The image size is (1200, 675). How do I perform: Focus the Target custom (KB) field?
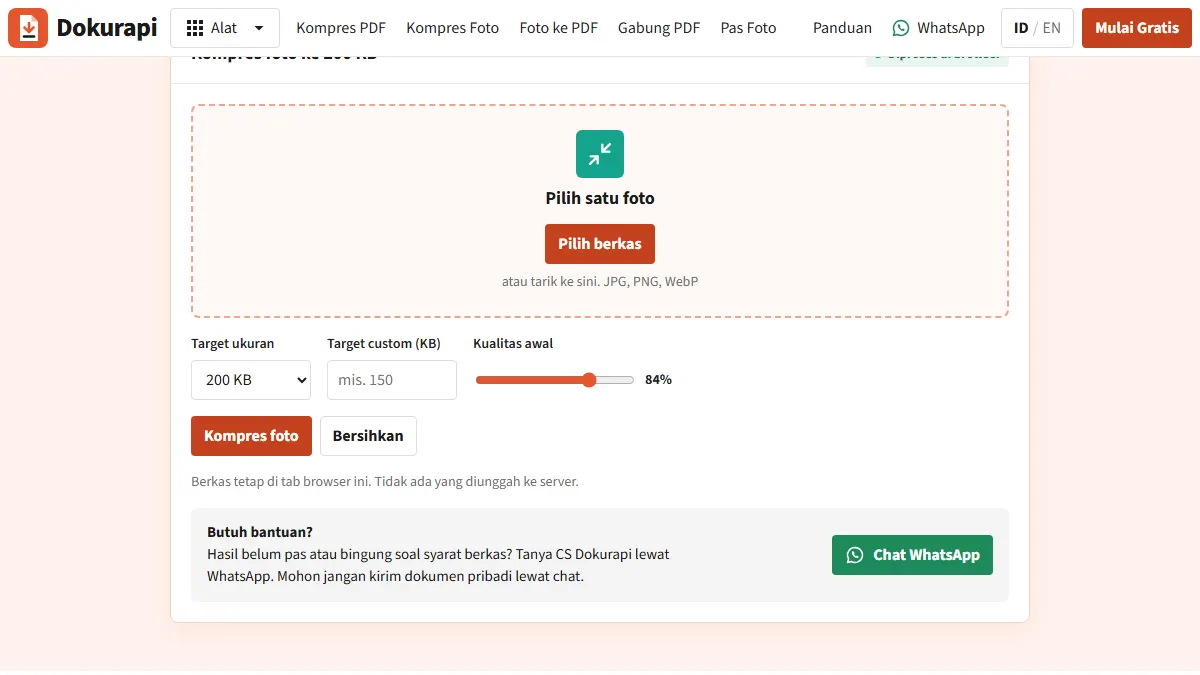click(392, 380)
